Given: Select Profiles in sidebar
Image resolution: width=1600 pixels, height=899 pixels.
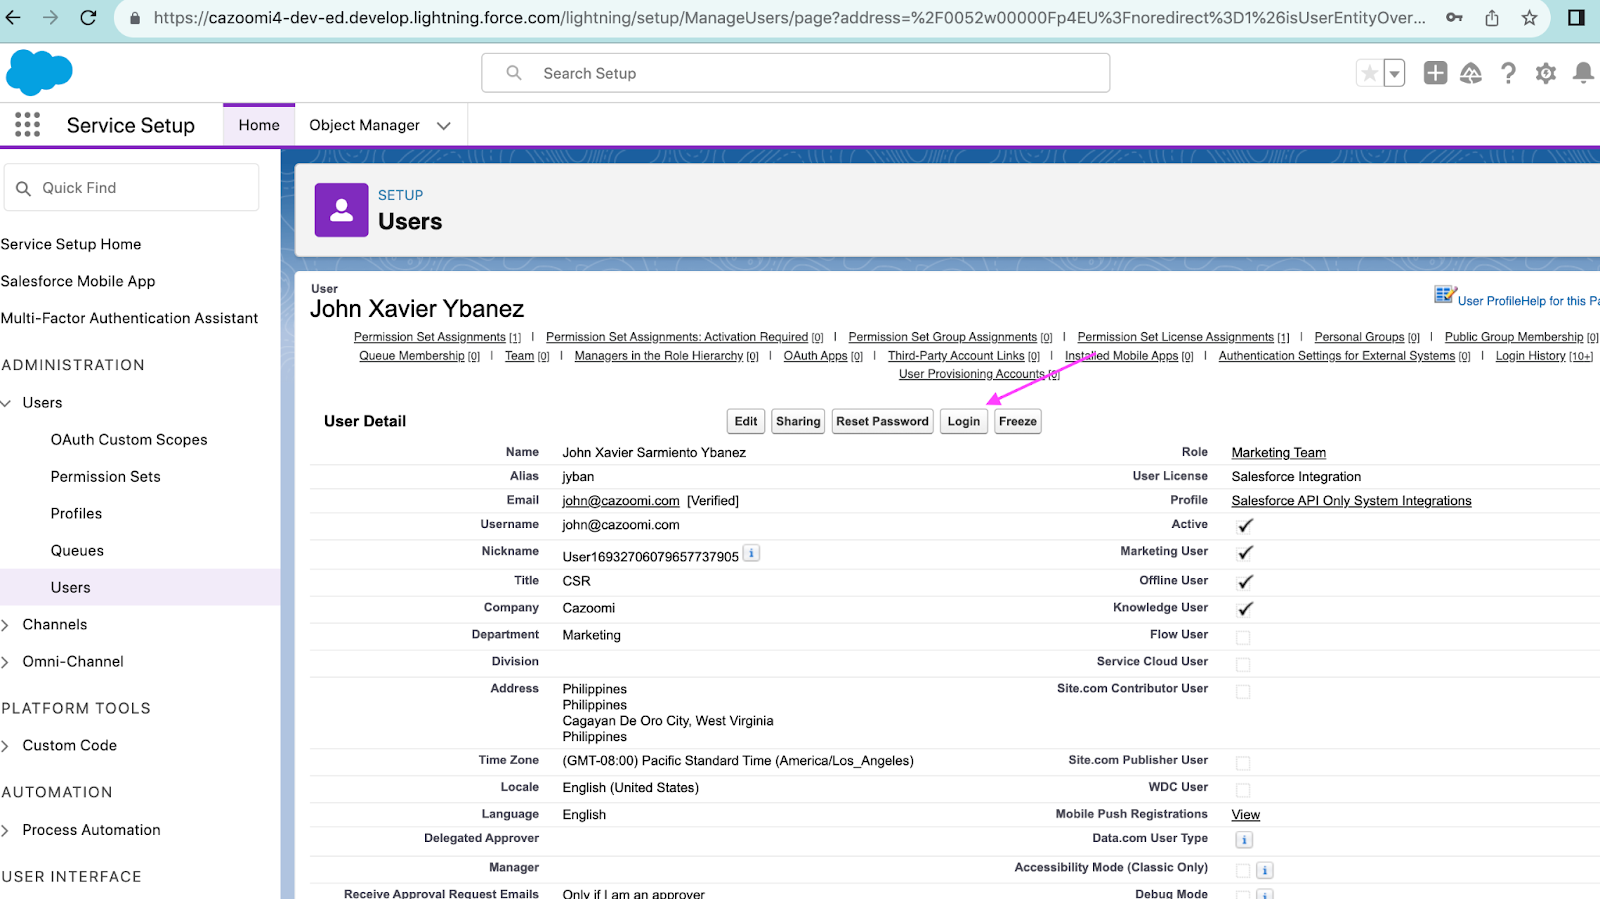Looking at the screenshot, I should [x=77, y=514].
